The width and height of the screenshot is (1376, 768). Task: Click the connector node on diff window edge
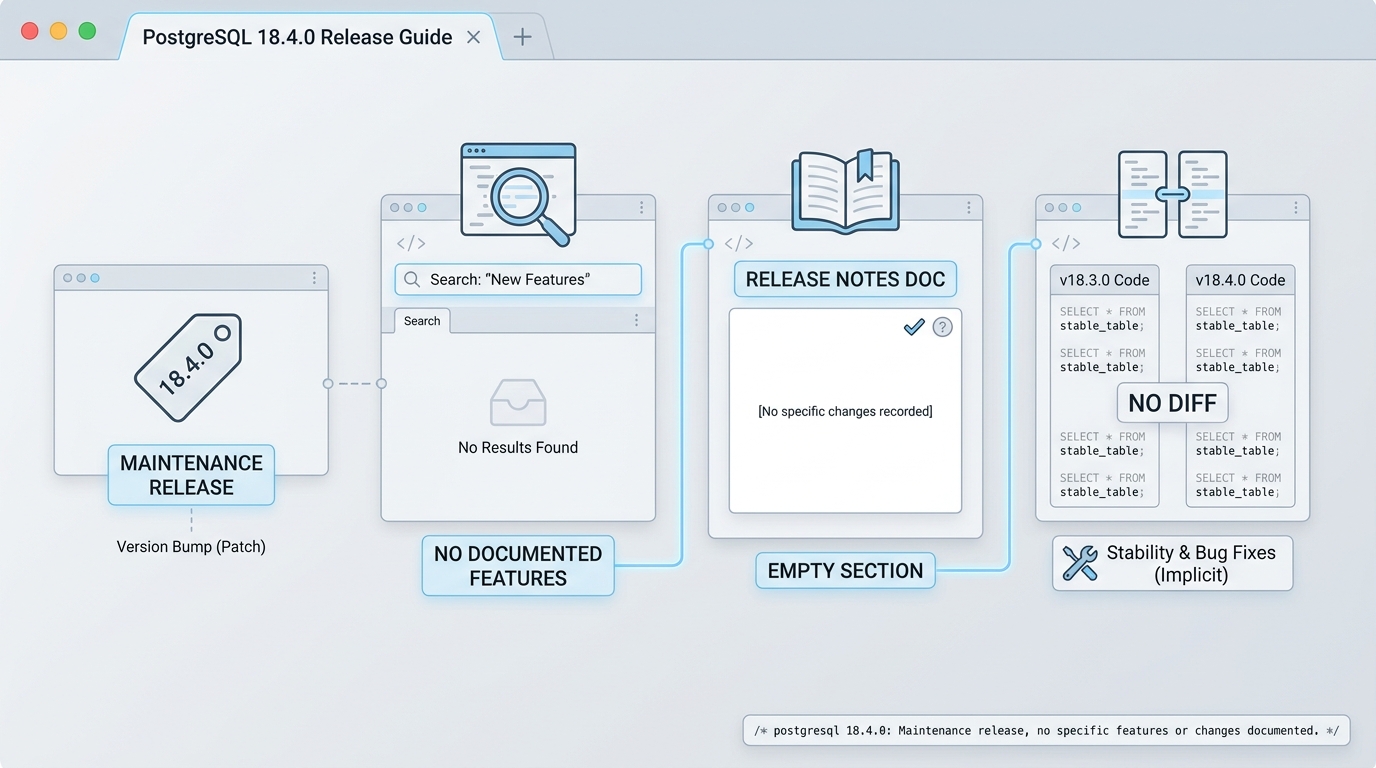pyautogui.click(x=1035, y=244)
